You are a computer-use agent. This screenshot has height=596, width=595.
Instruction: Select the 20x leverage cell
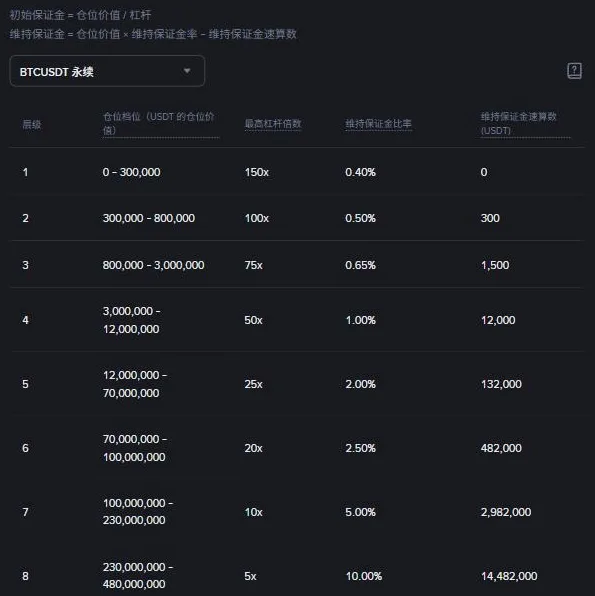254,448
